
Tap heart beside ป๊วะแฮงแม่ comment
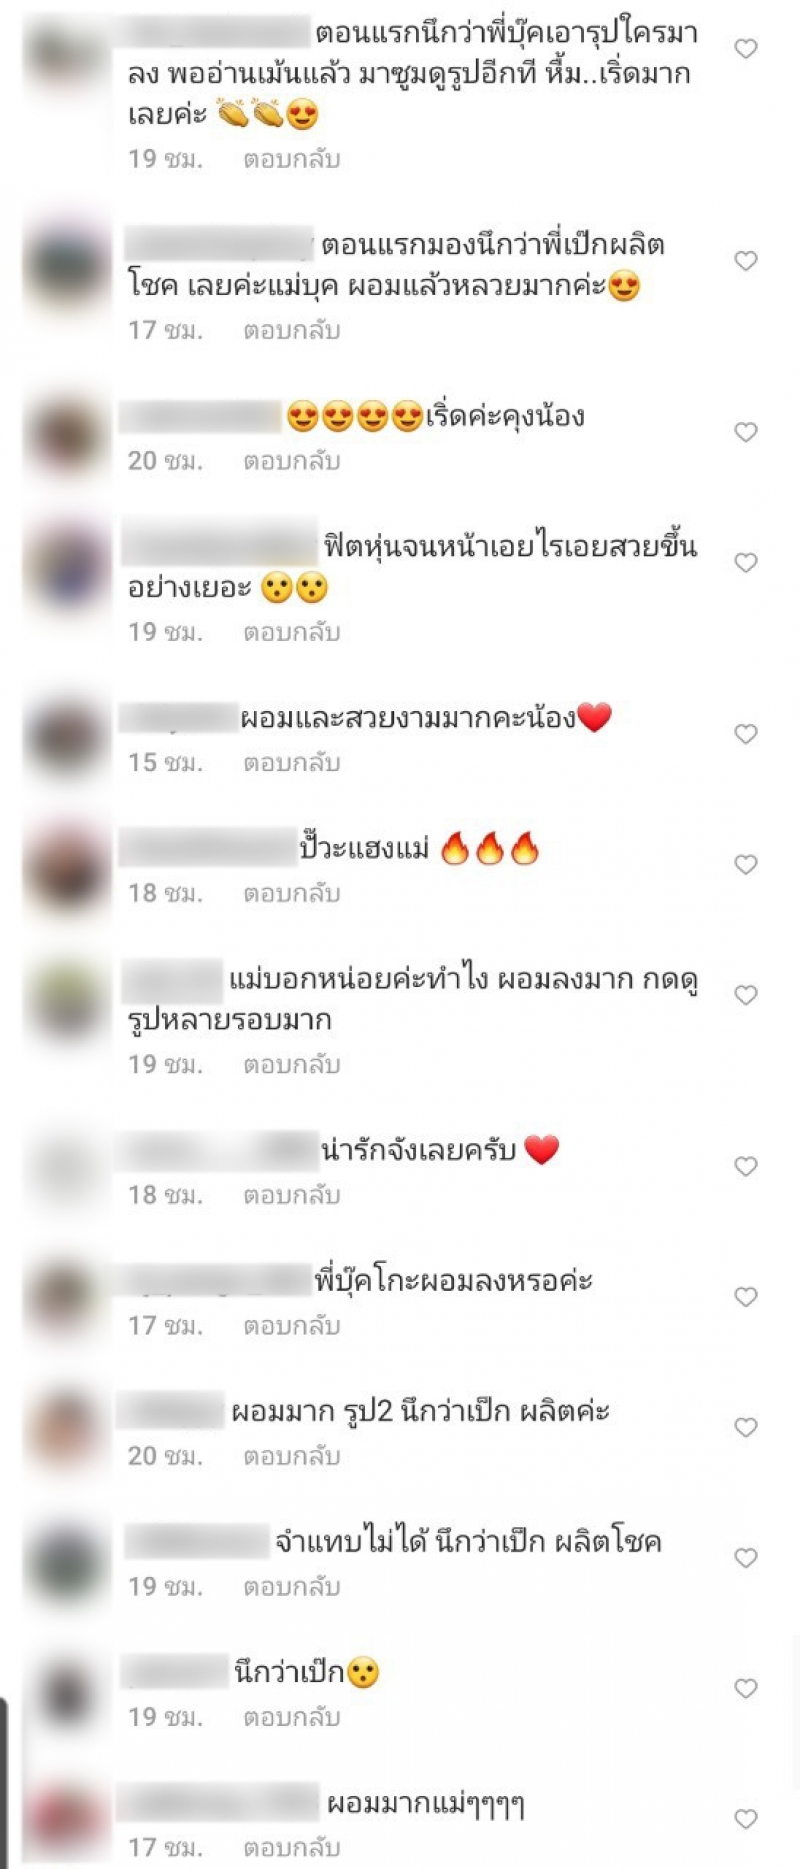(746, 865)
